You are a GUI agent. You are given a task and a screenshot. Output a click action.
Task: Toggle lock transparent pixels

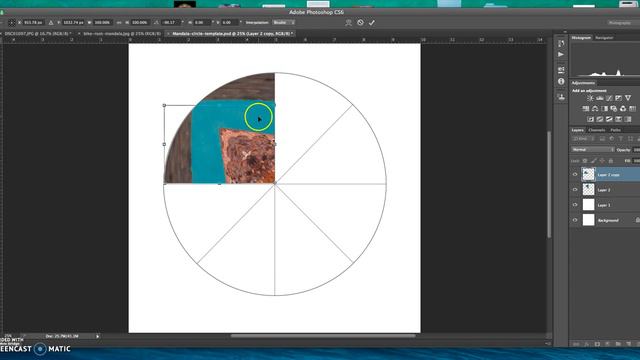click(585, 161)
